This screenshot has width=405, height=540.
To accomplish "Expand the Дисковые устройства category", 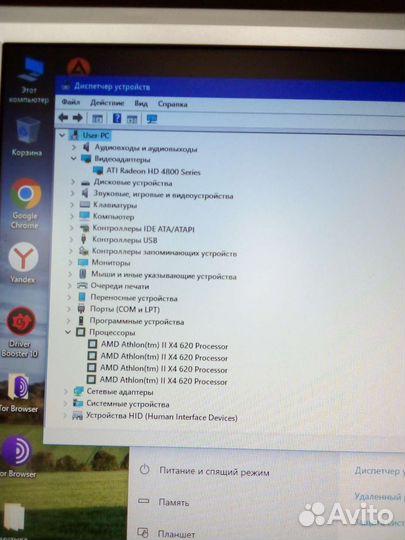I will pyautogui.click(x=73, y=182).
